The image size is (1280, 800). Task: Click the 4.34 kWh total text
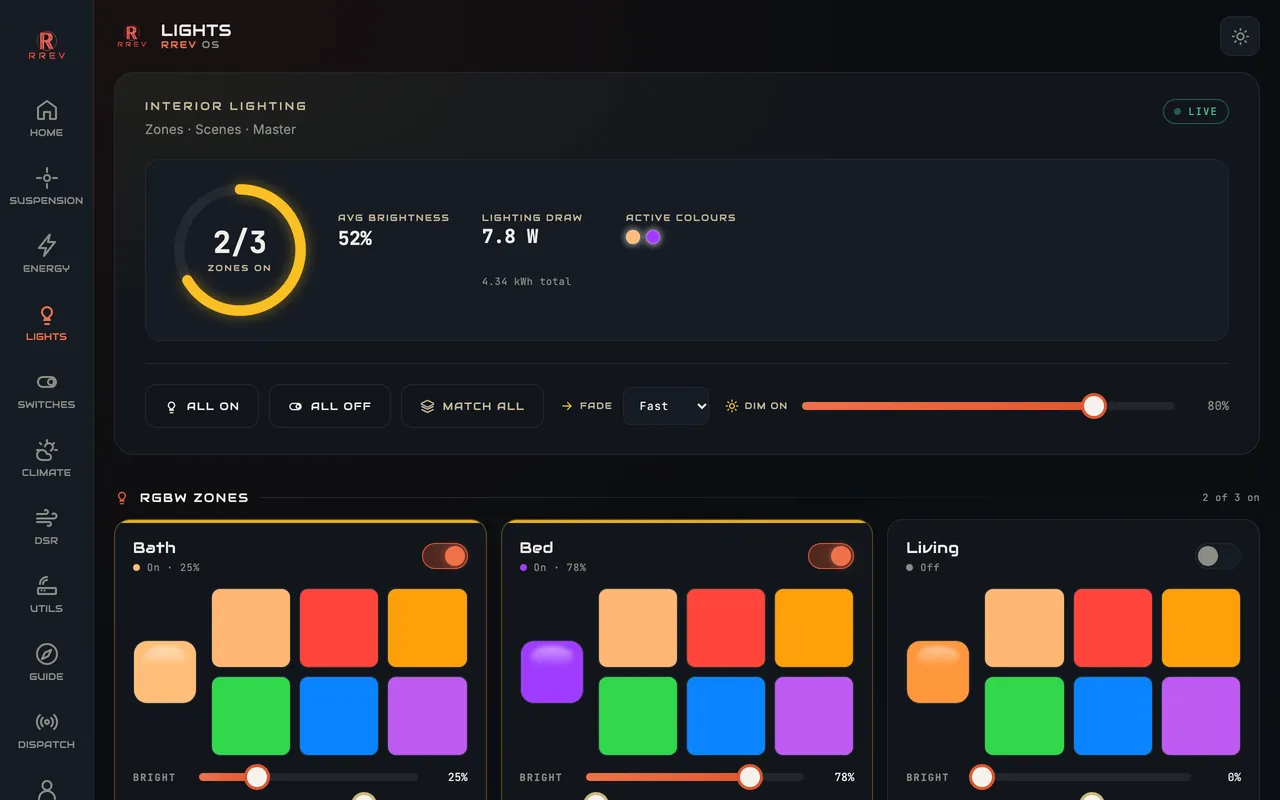(526, 282)
